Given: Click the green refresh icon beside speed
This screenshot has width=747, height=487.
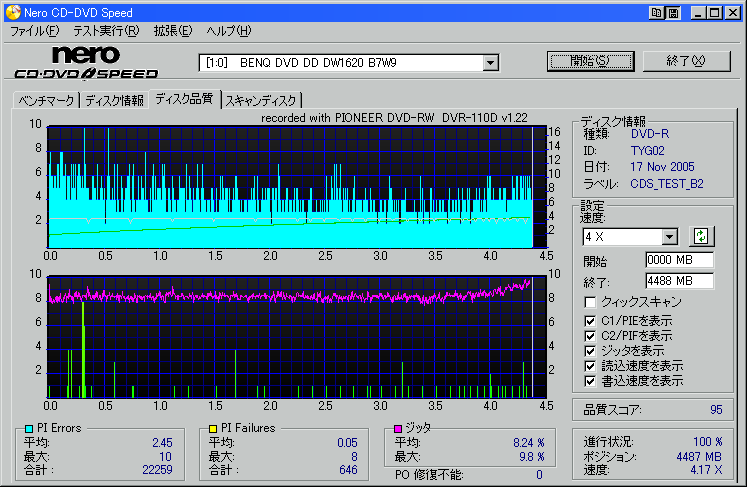Looking at the screenshot, I should pos(701,237).
